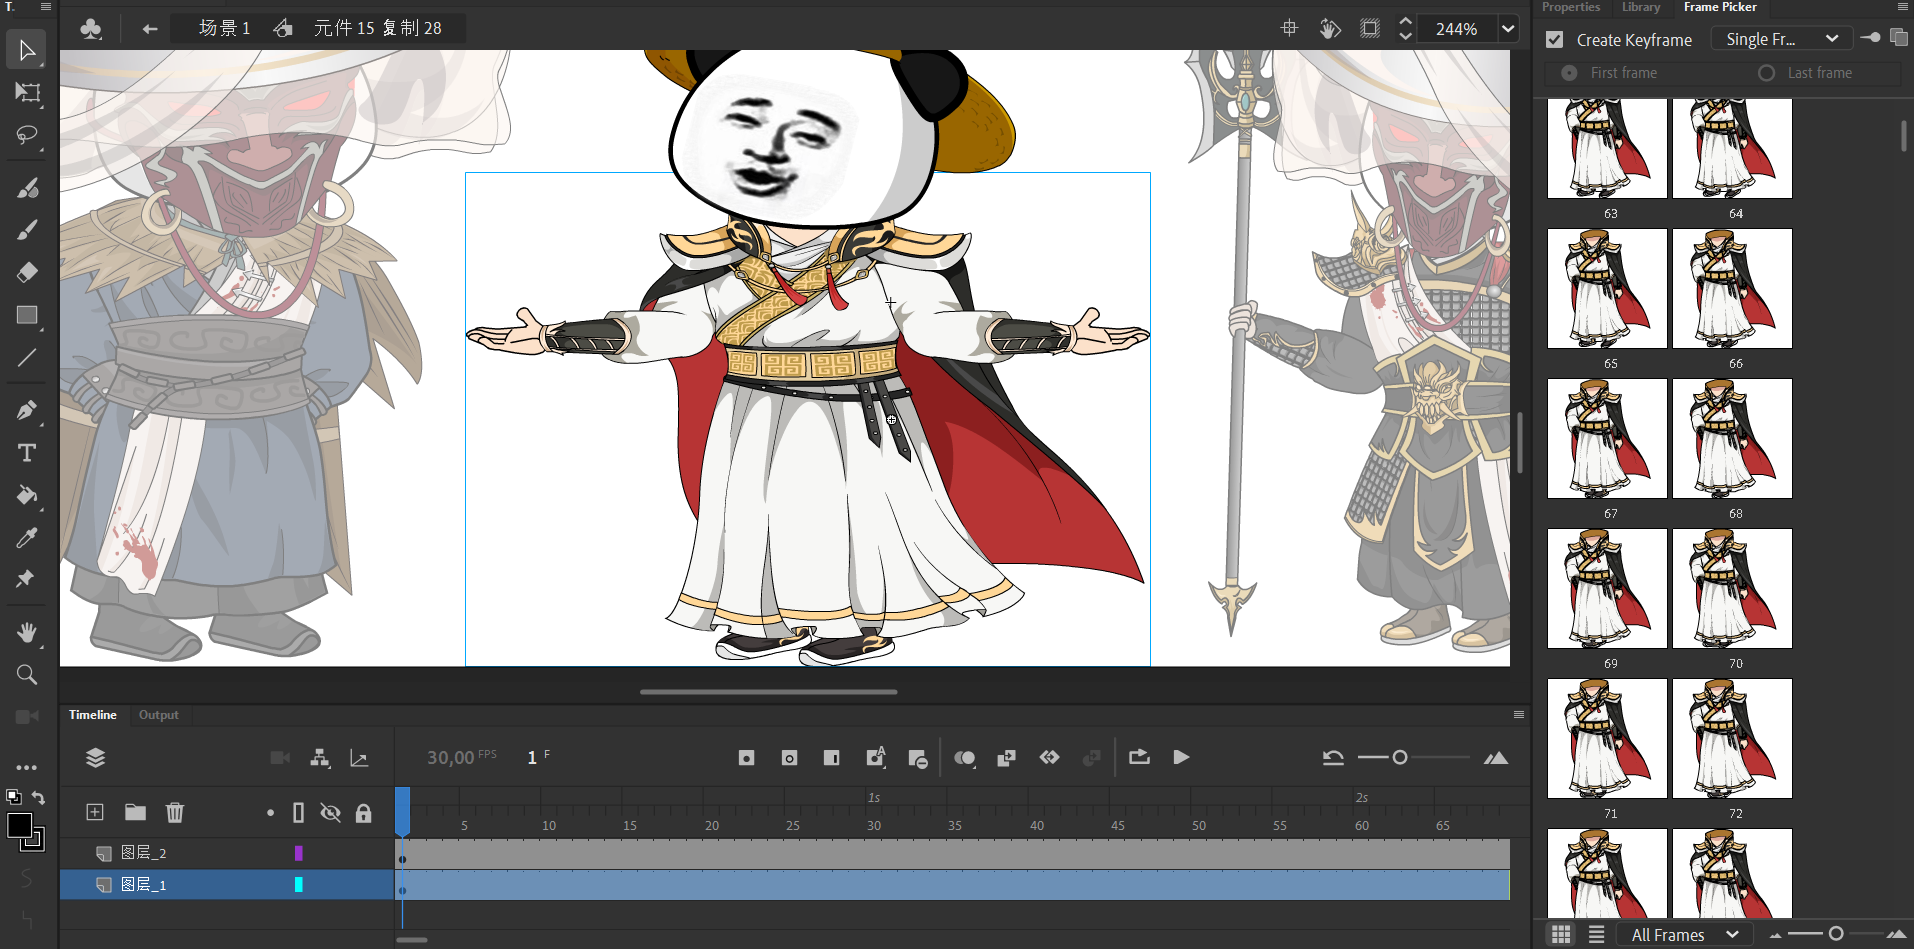The height and width of the screenshot is (949, 1914).
Task: Click the new layer plus icon
Action: [x=95, y=812]
